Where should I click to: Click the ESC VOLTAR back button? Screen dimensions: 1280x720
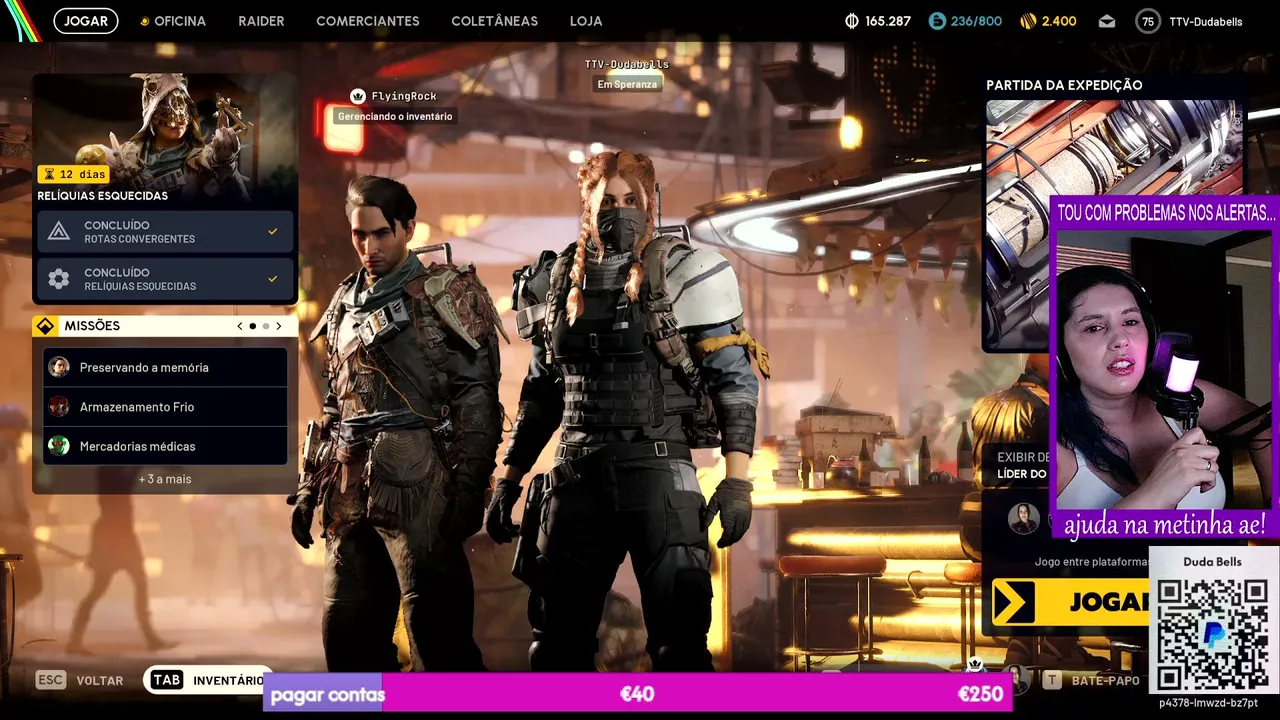[80, 680]
